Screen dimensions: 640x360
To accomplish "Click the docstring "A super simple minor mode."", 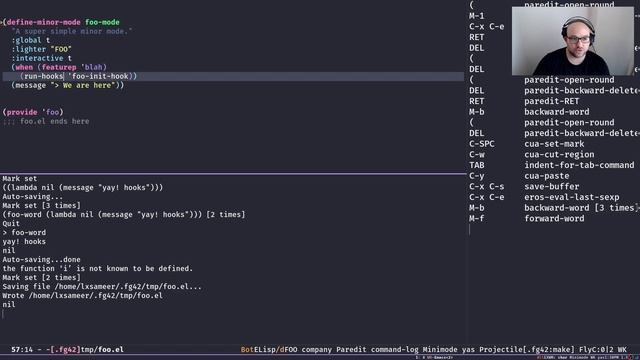I will [71, 31].
